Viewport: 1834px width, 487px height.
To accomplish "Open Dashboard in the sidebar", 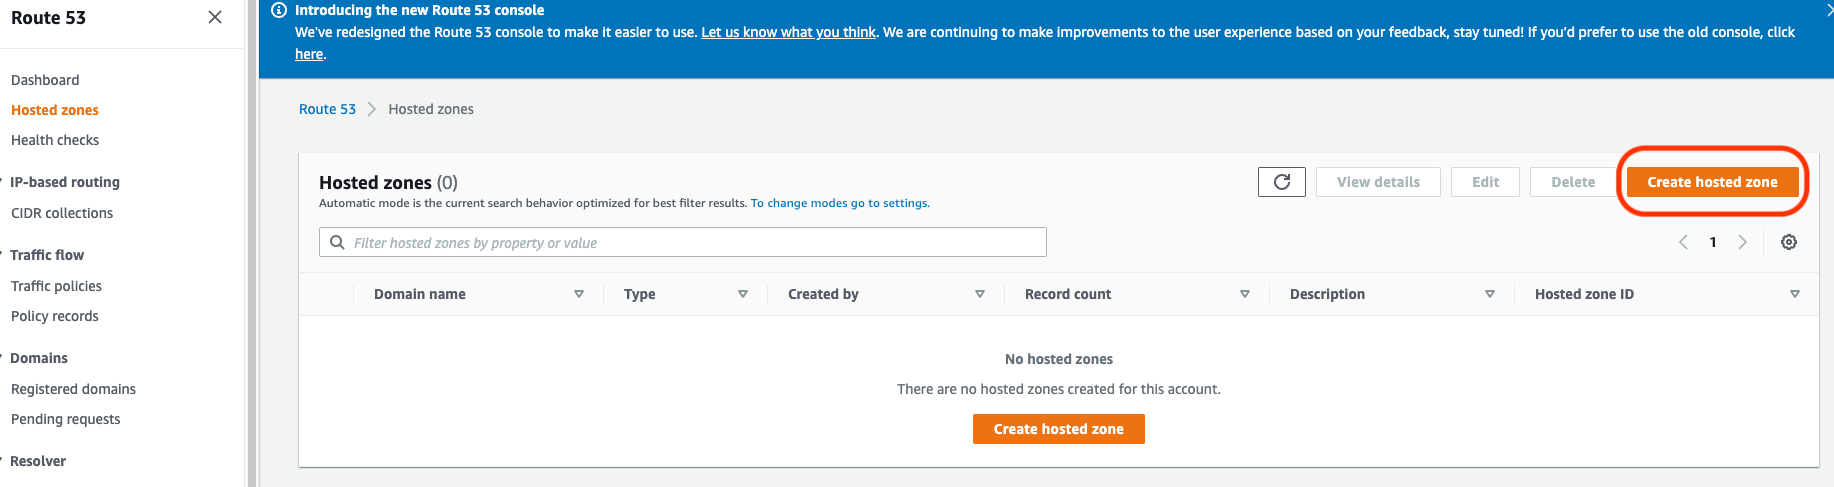I will tap(45, 80).
